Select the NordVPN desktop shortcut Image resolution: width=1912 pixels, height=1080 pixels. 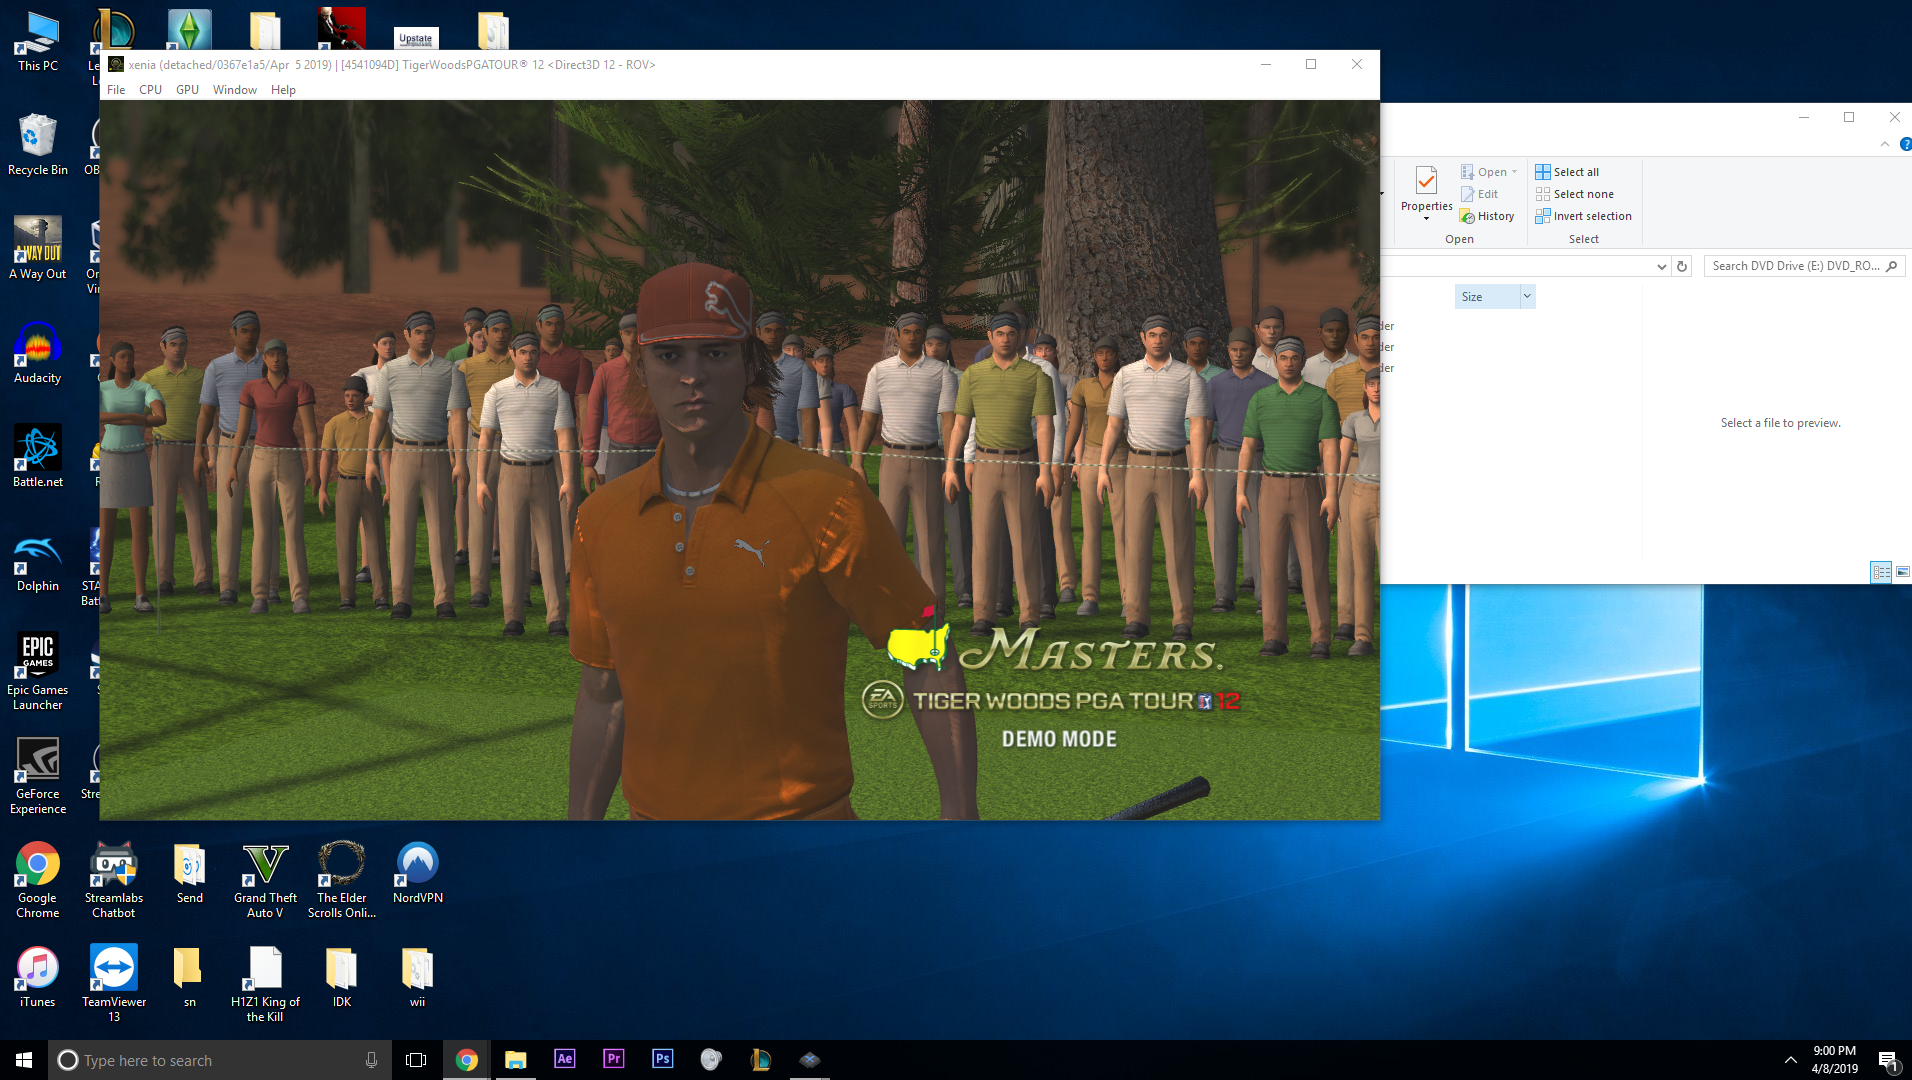418,874
